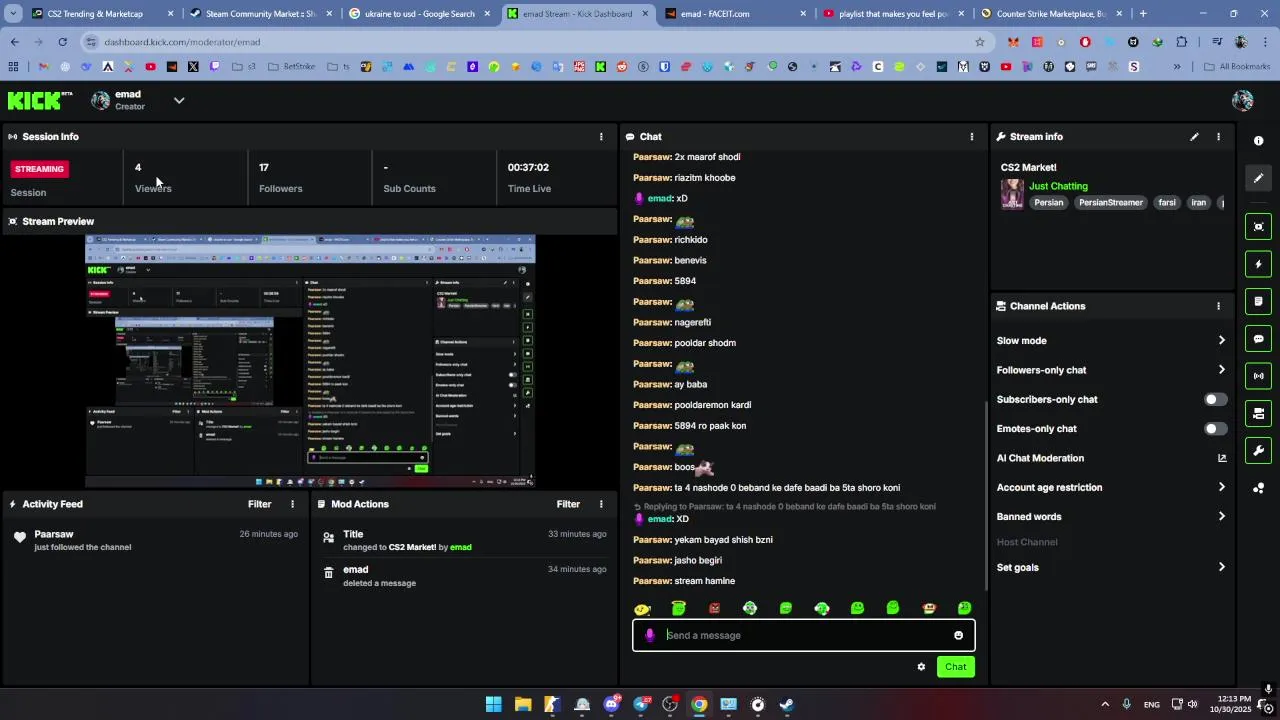Click the PersianStreamer tag
This screenshot has width=1280, height=720.
point(1110,203)
